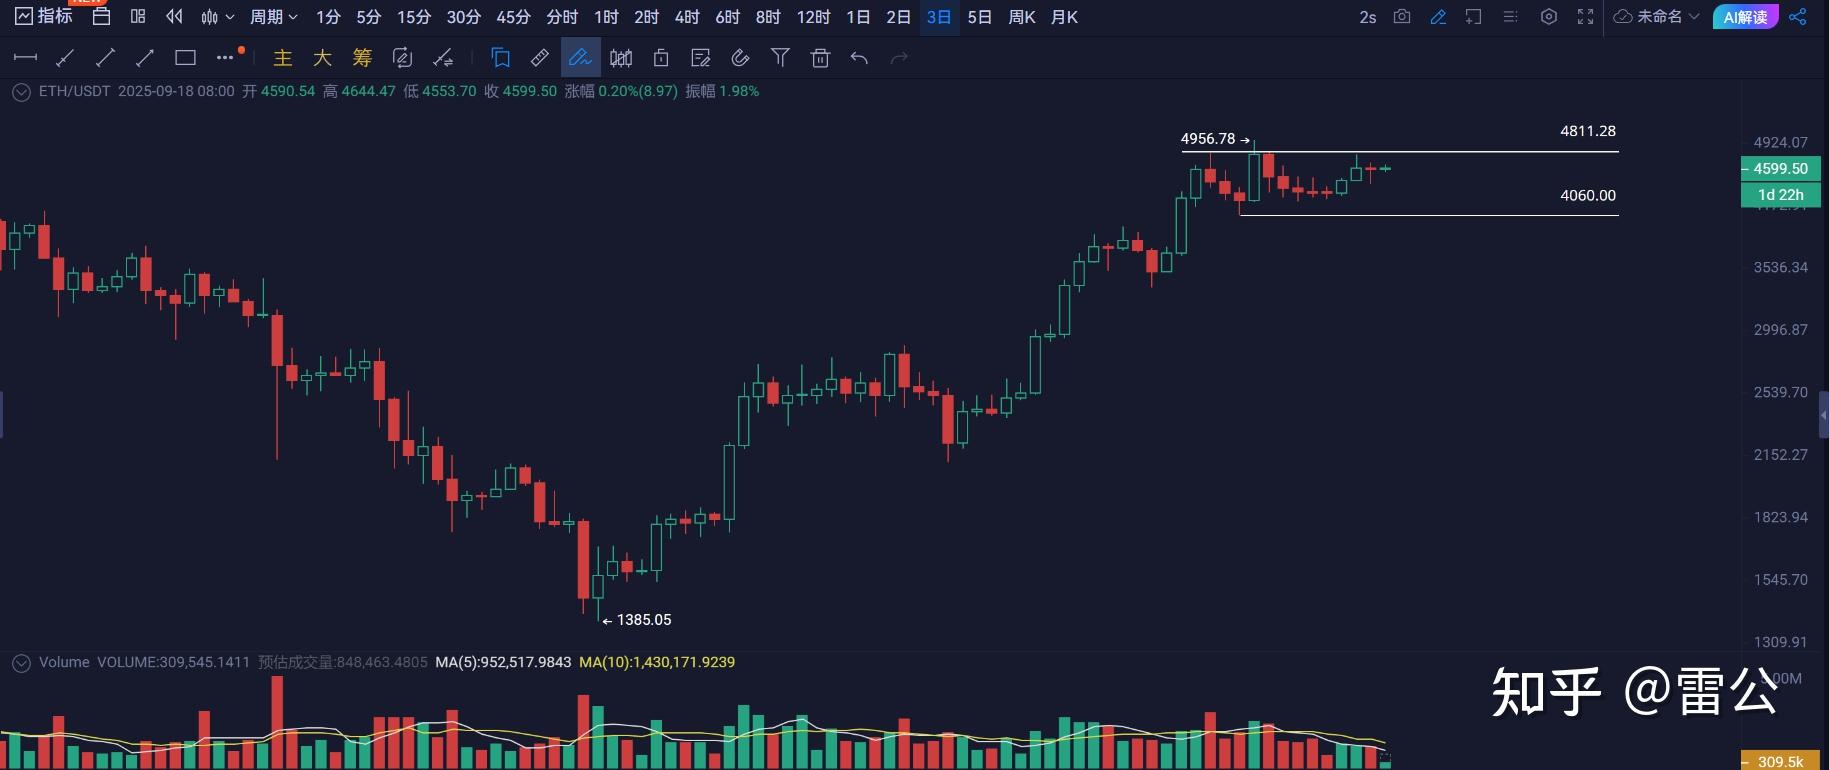
Task: Select the ruler measurement tool
Action: coord(540,58)
